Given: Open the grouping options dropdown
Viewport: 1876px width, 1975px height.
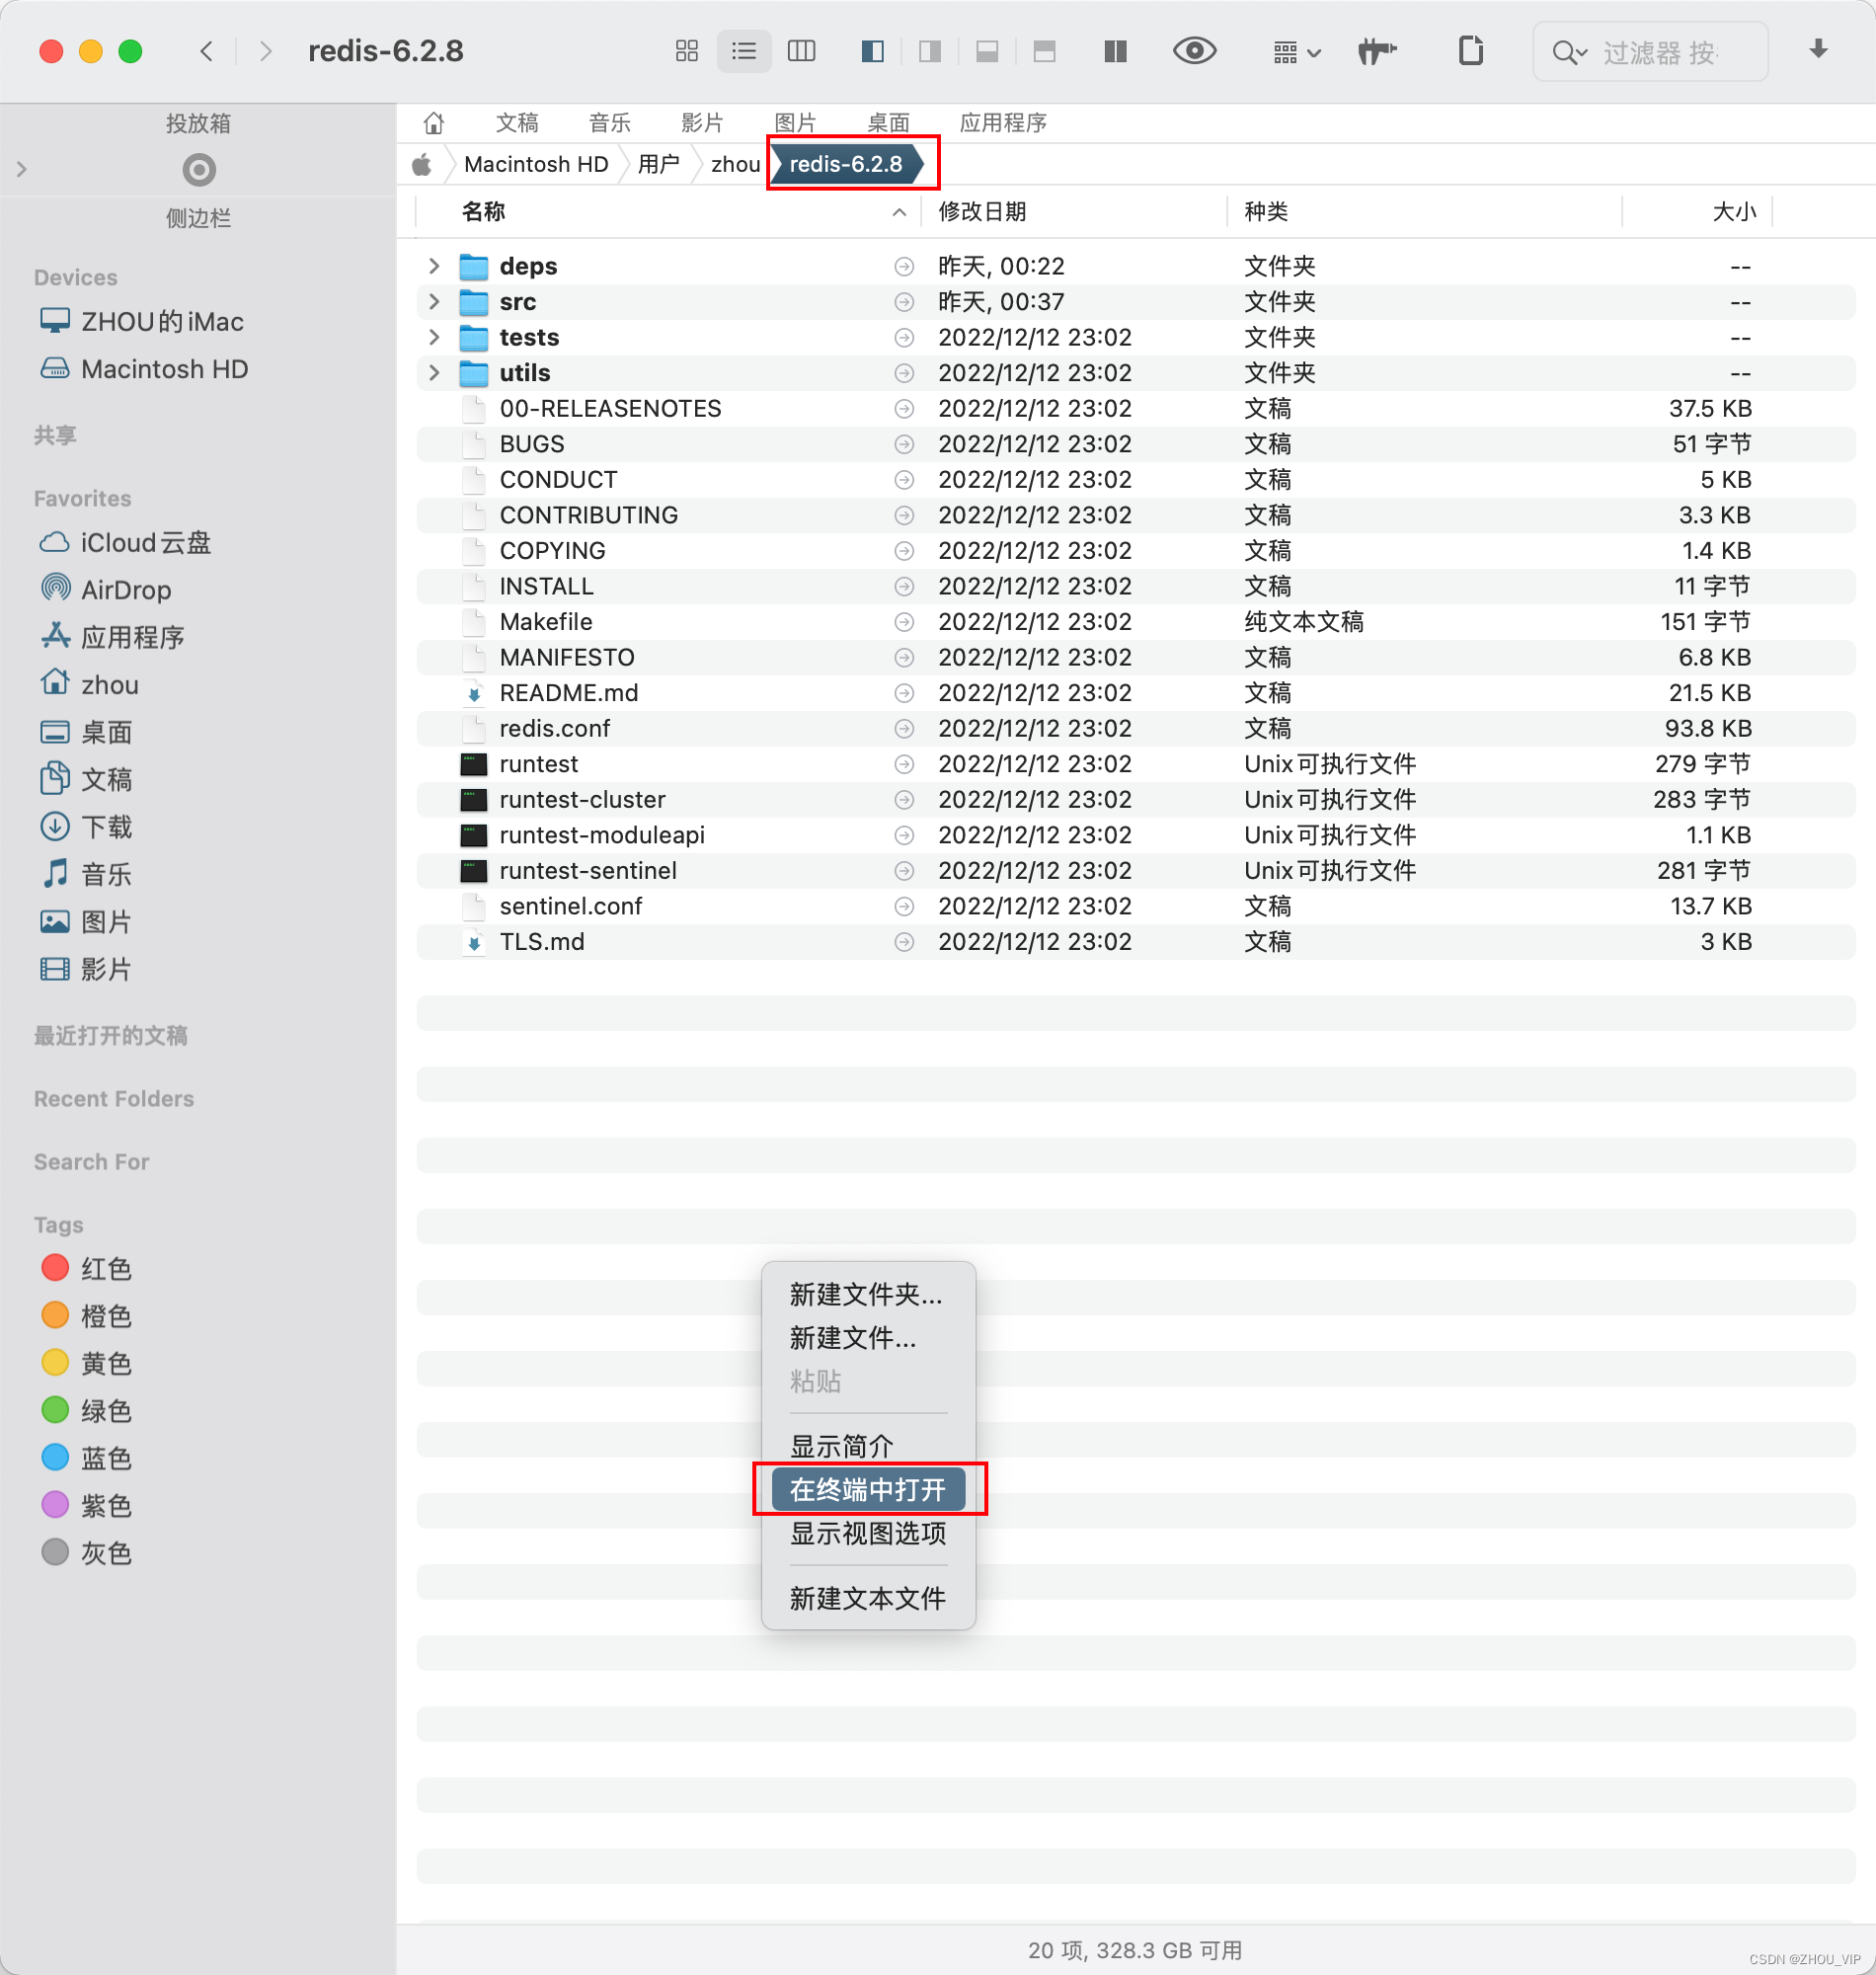Looking at the screenshot, I should pyautogui.click(x=1296, y=52).
